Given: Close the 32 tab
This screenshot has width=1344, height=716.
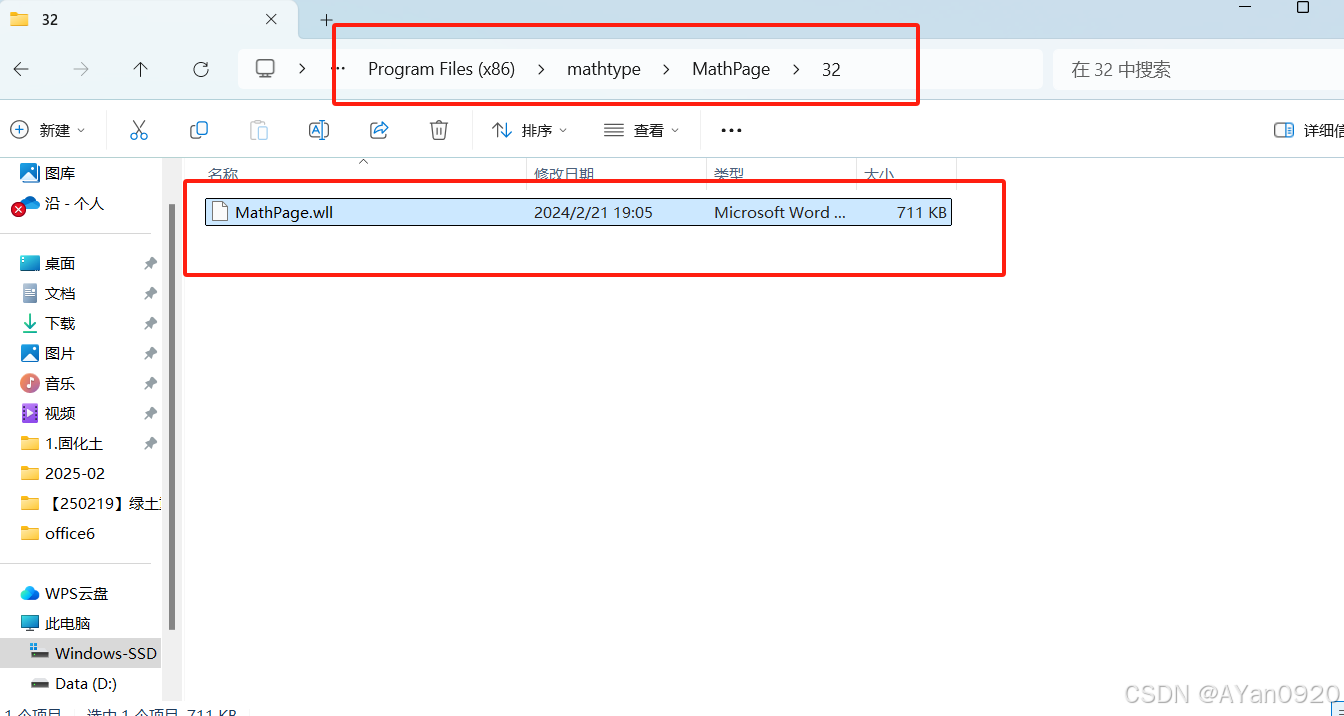Looking at the screenshot, I should 271,19.
